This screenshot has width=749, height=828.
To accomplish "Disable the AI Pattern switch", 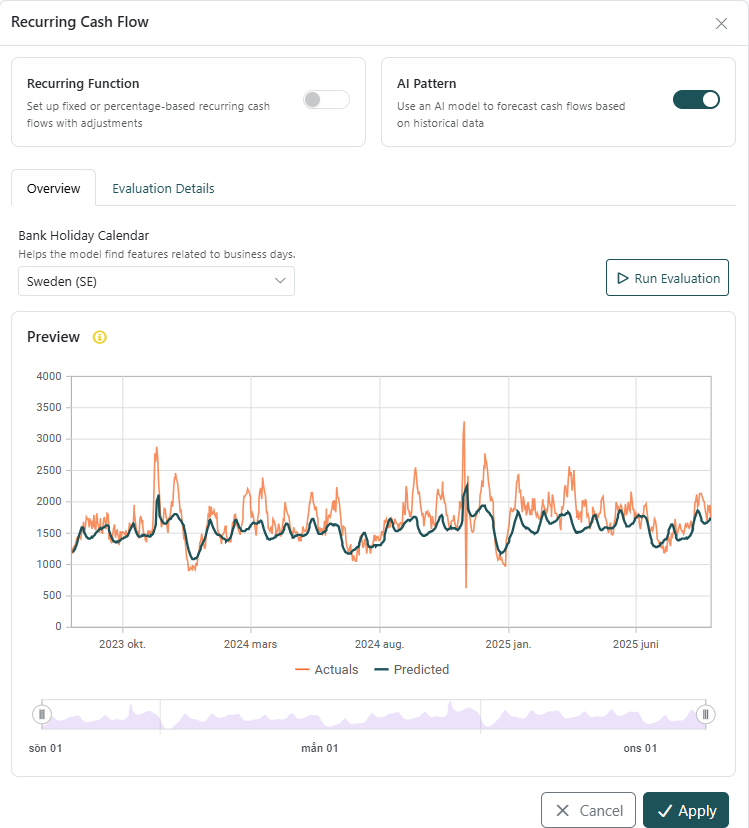I will click(696, 100).
